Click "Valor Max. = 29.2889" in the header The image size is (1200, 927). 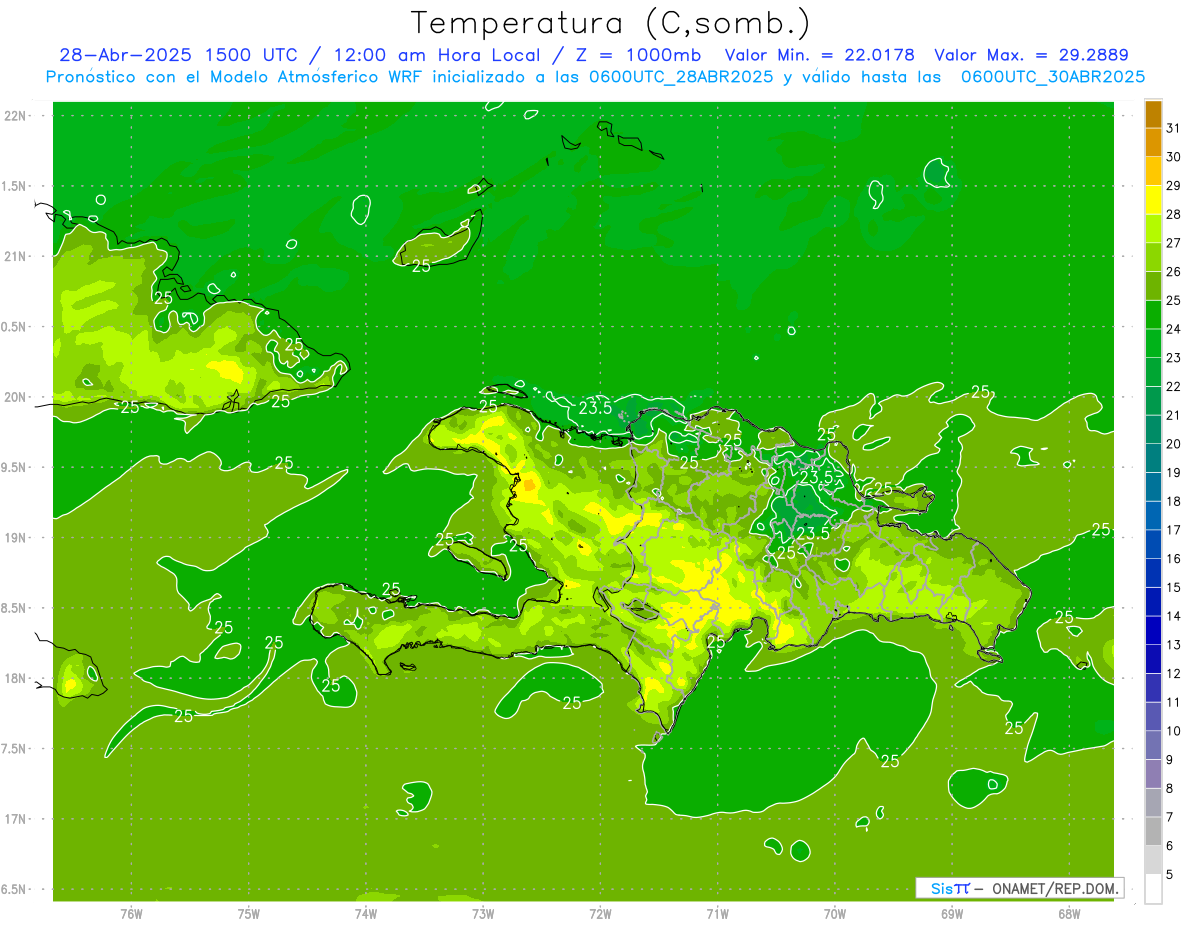pos(1031,55)
